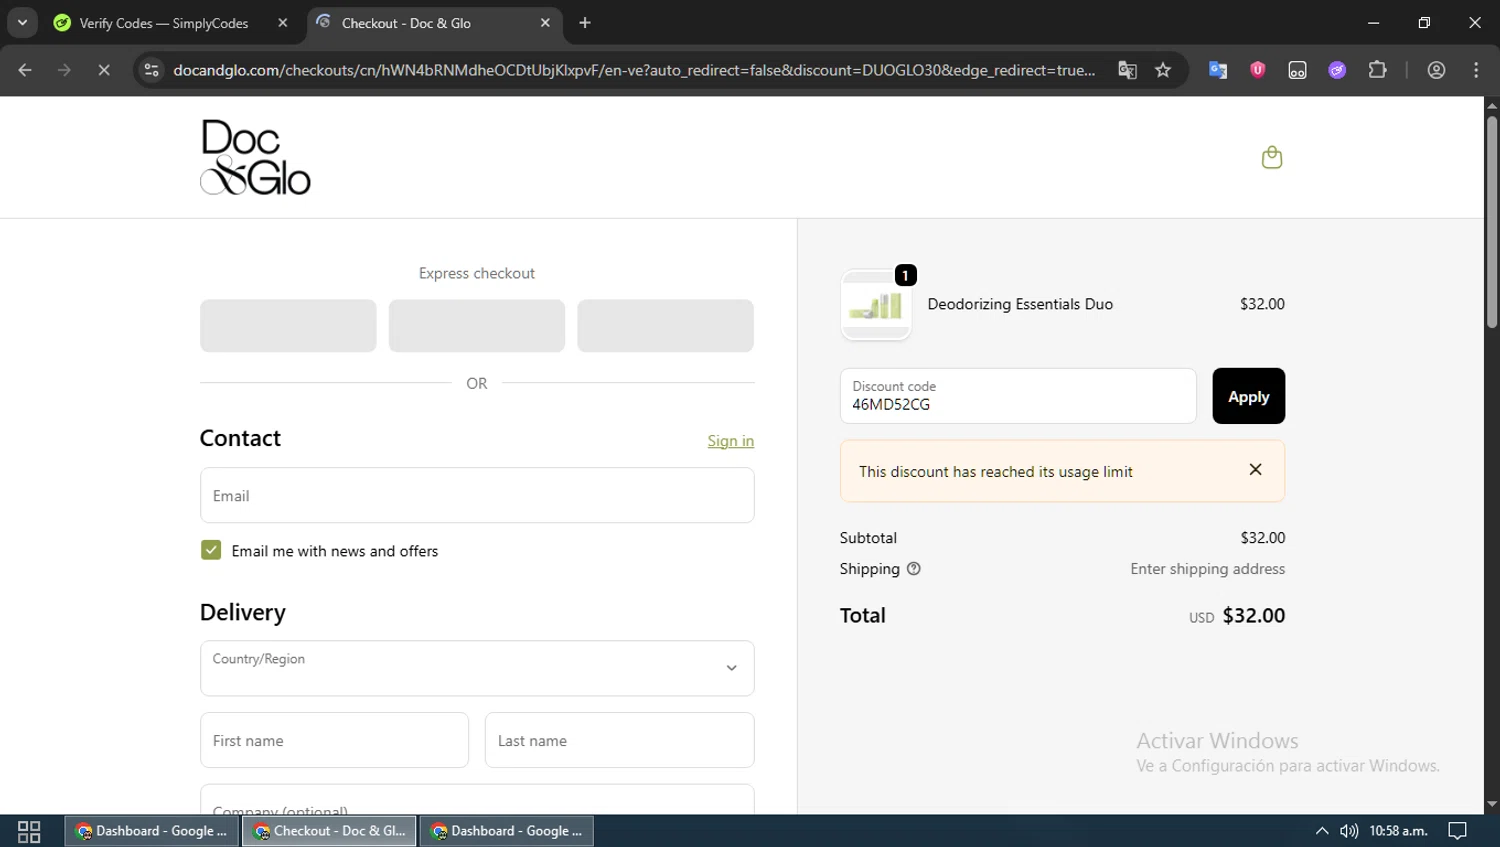This screenshot has width=1500, height=847.
Task: Click the red shield extension icon
Action: pos(1258,70)
